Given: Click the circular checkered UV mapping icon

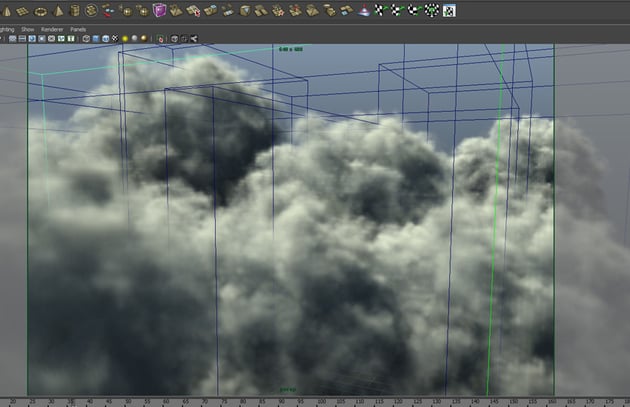Looking at the screenshot, I should [431, 10].
